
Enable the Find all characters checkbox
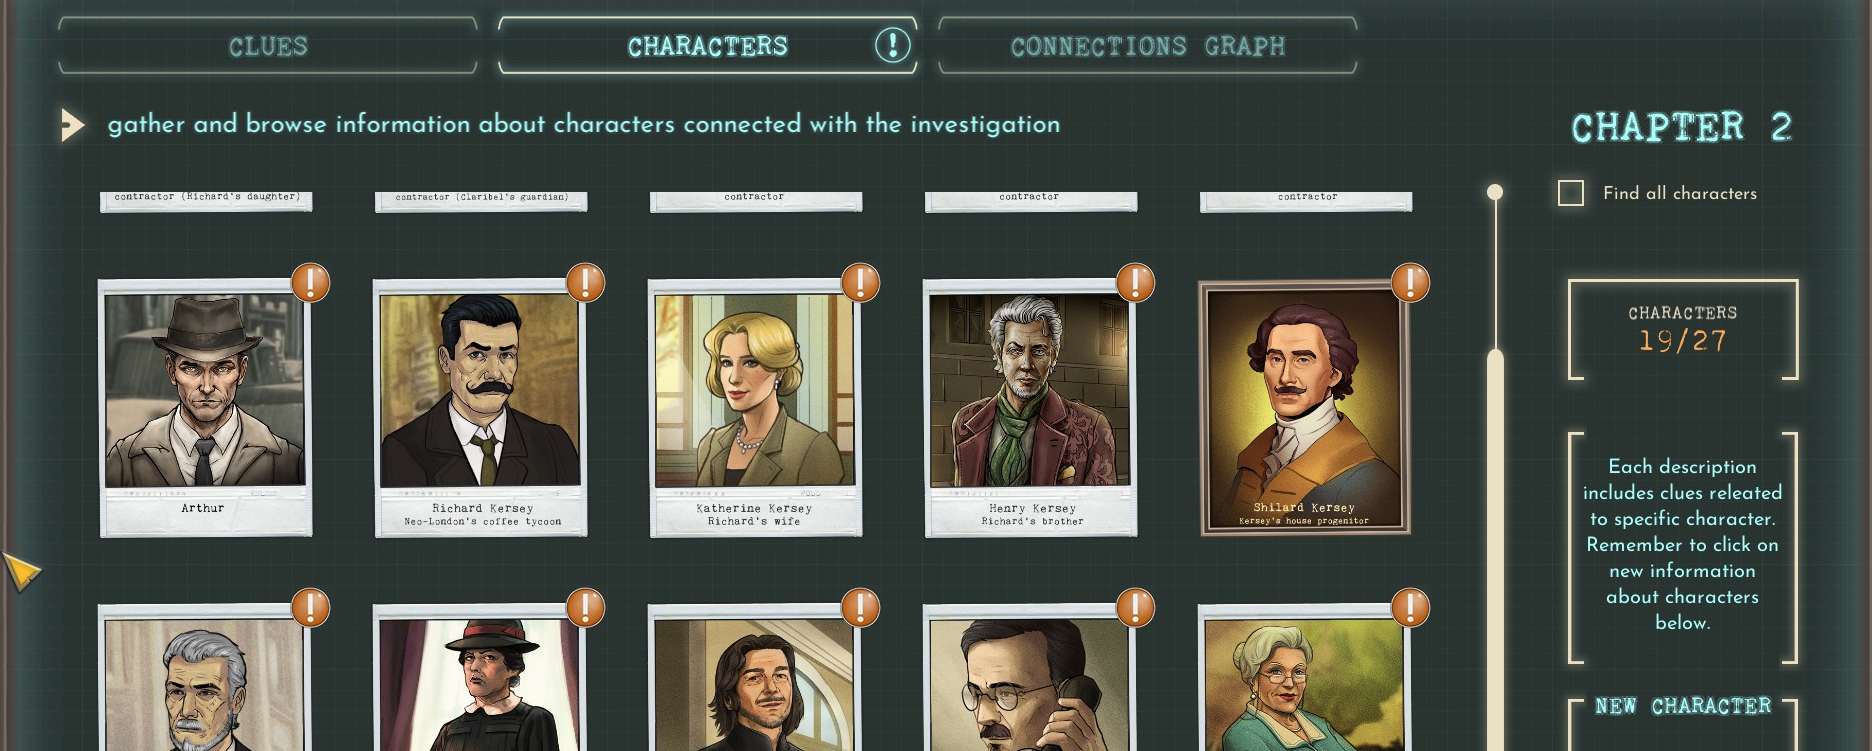(x=1571, y=193)
